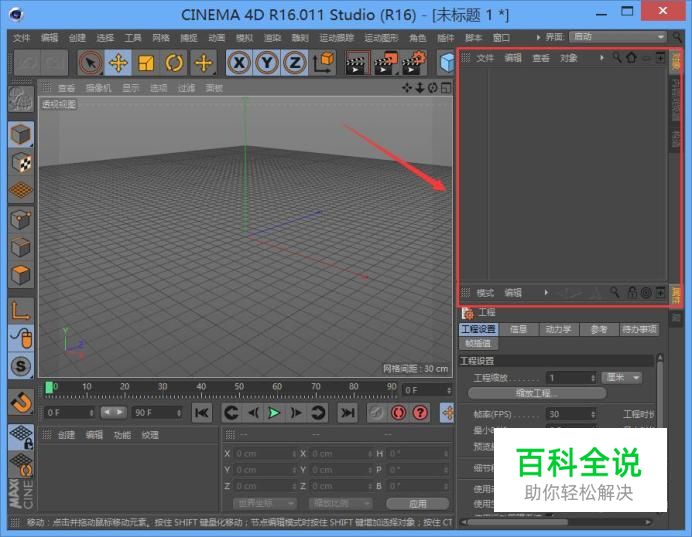Click the current frame 0 F field

pyautogui.click(x=69, y=413)
